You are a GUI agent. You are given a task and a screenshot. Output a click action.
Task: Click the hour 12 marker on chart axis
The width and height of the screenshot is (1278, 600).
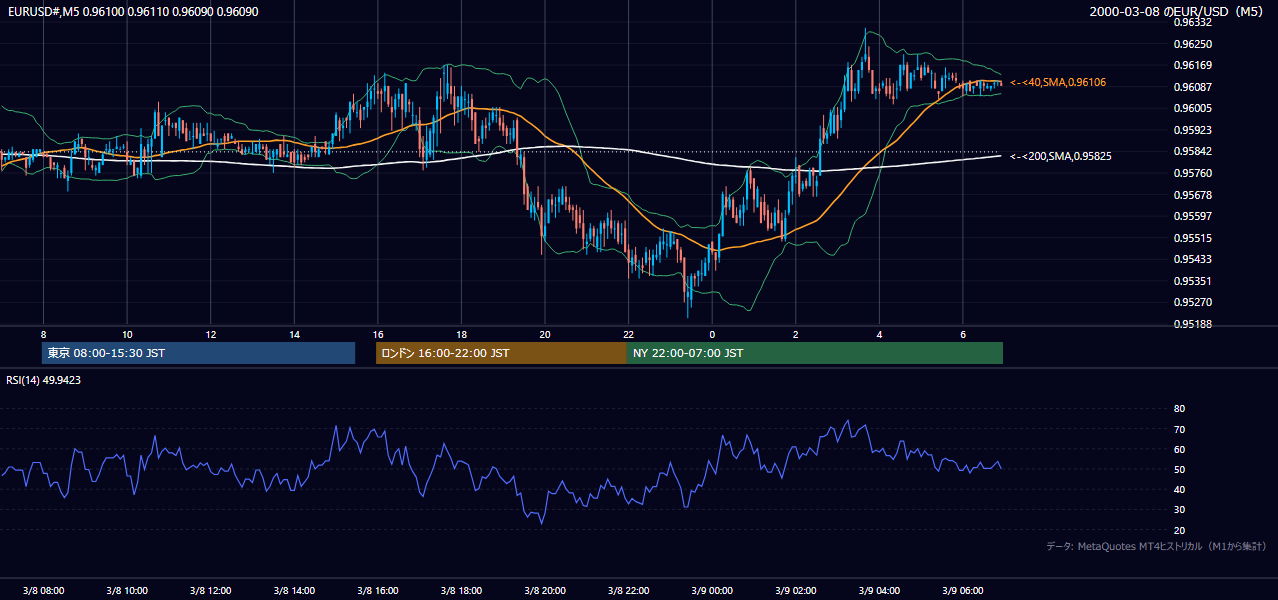(x=211, y=334)
